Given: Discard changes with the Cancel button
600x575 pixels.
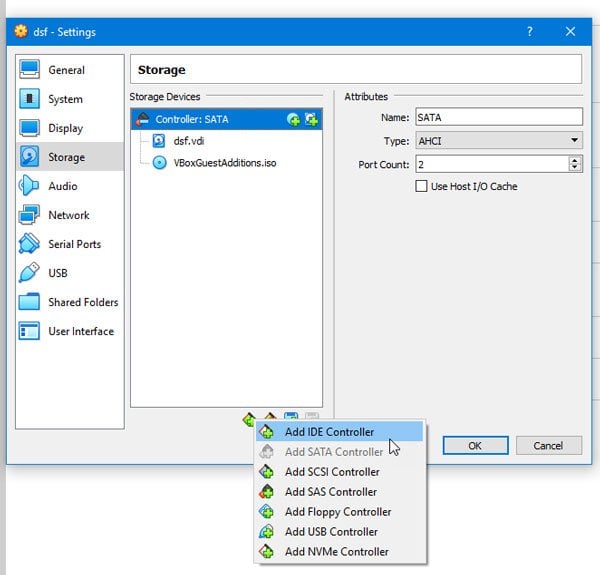Looking at the screenshot, I should pyautogui.click(x=549, y=445).
